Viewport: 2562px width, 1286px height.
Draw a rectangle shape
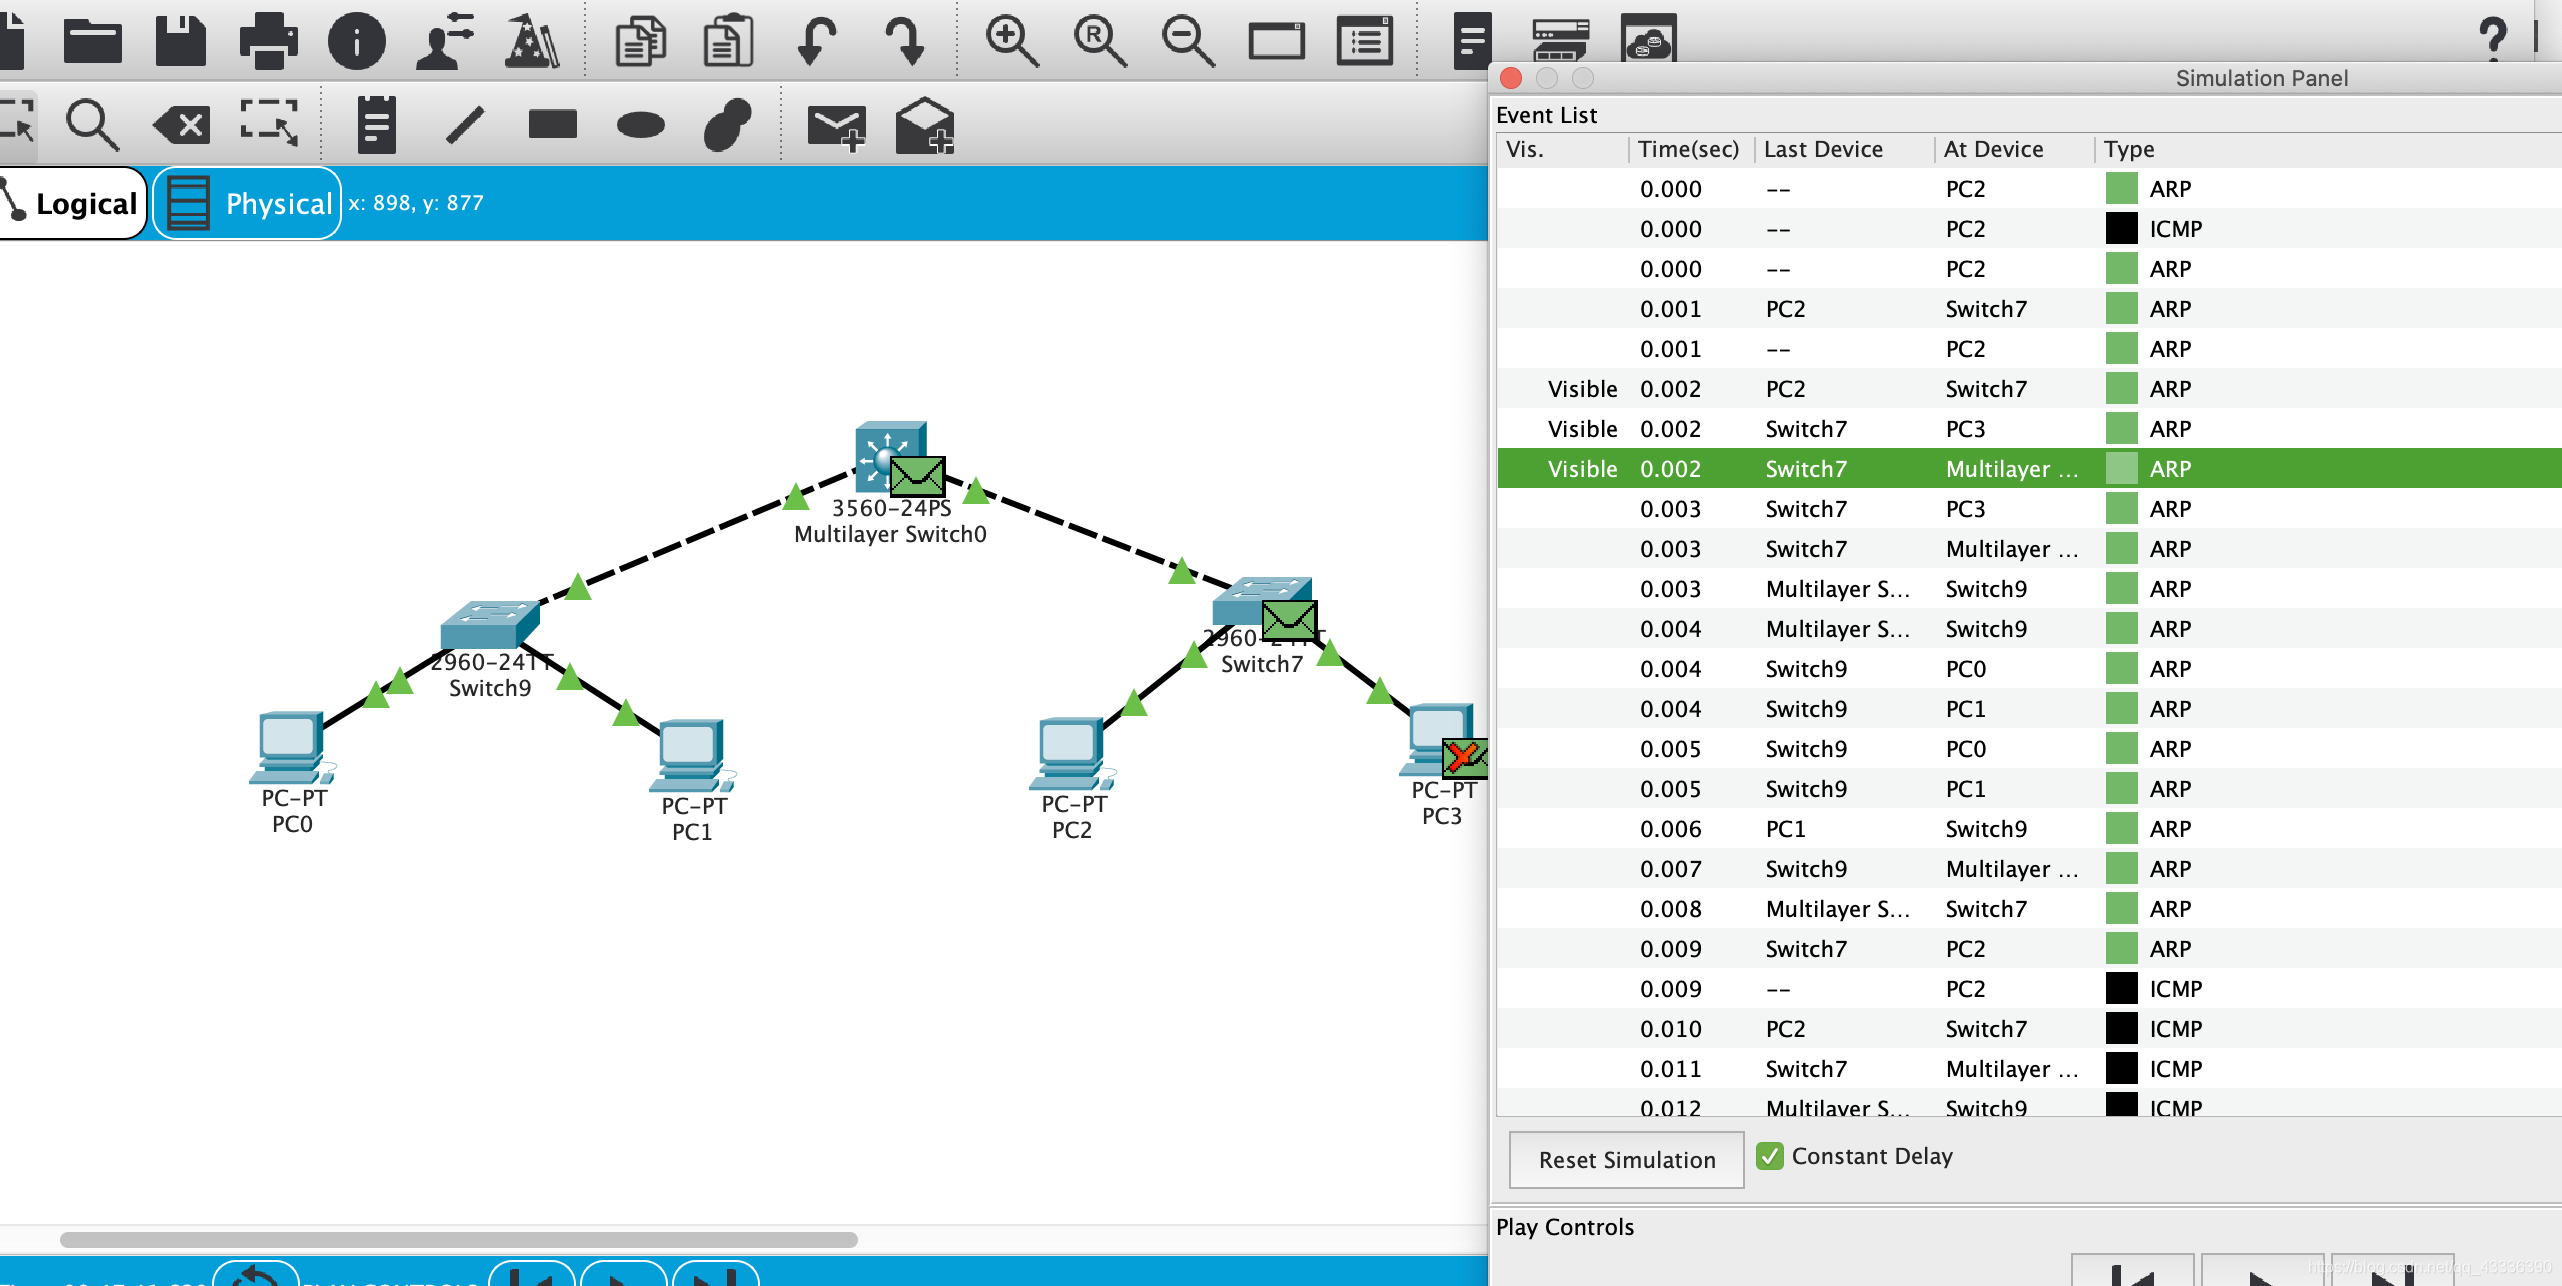pyautogui.click(x=552, y=124)
